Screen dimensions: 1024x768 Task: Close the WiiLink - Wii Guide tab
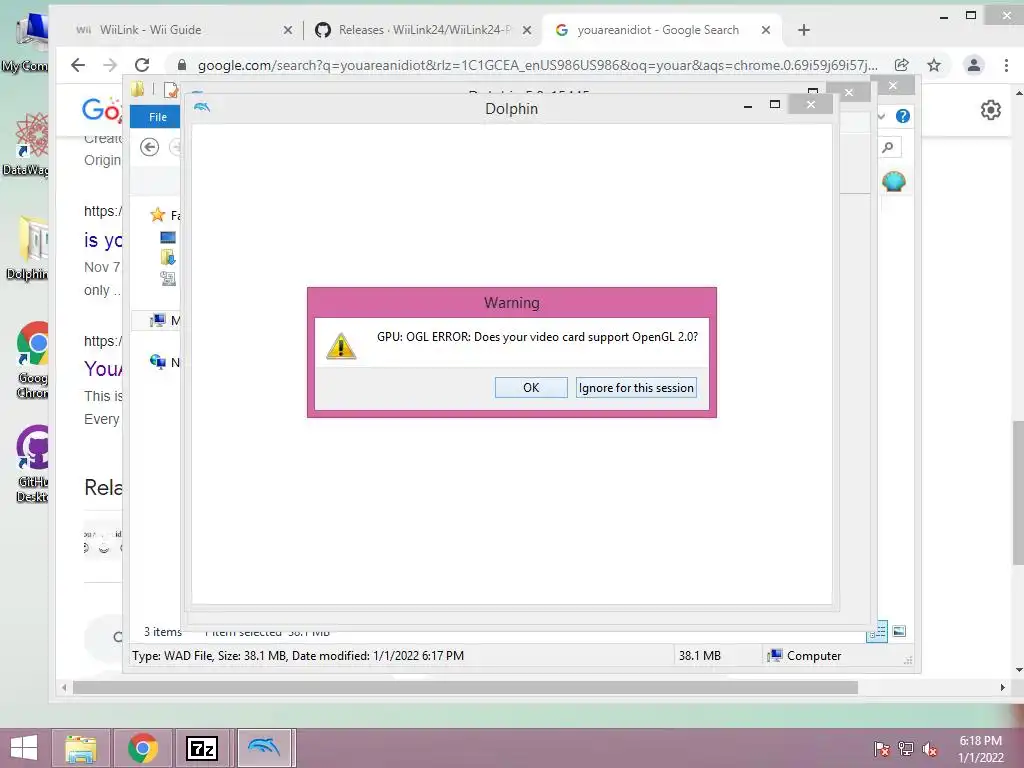(x=287, y=30)
